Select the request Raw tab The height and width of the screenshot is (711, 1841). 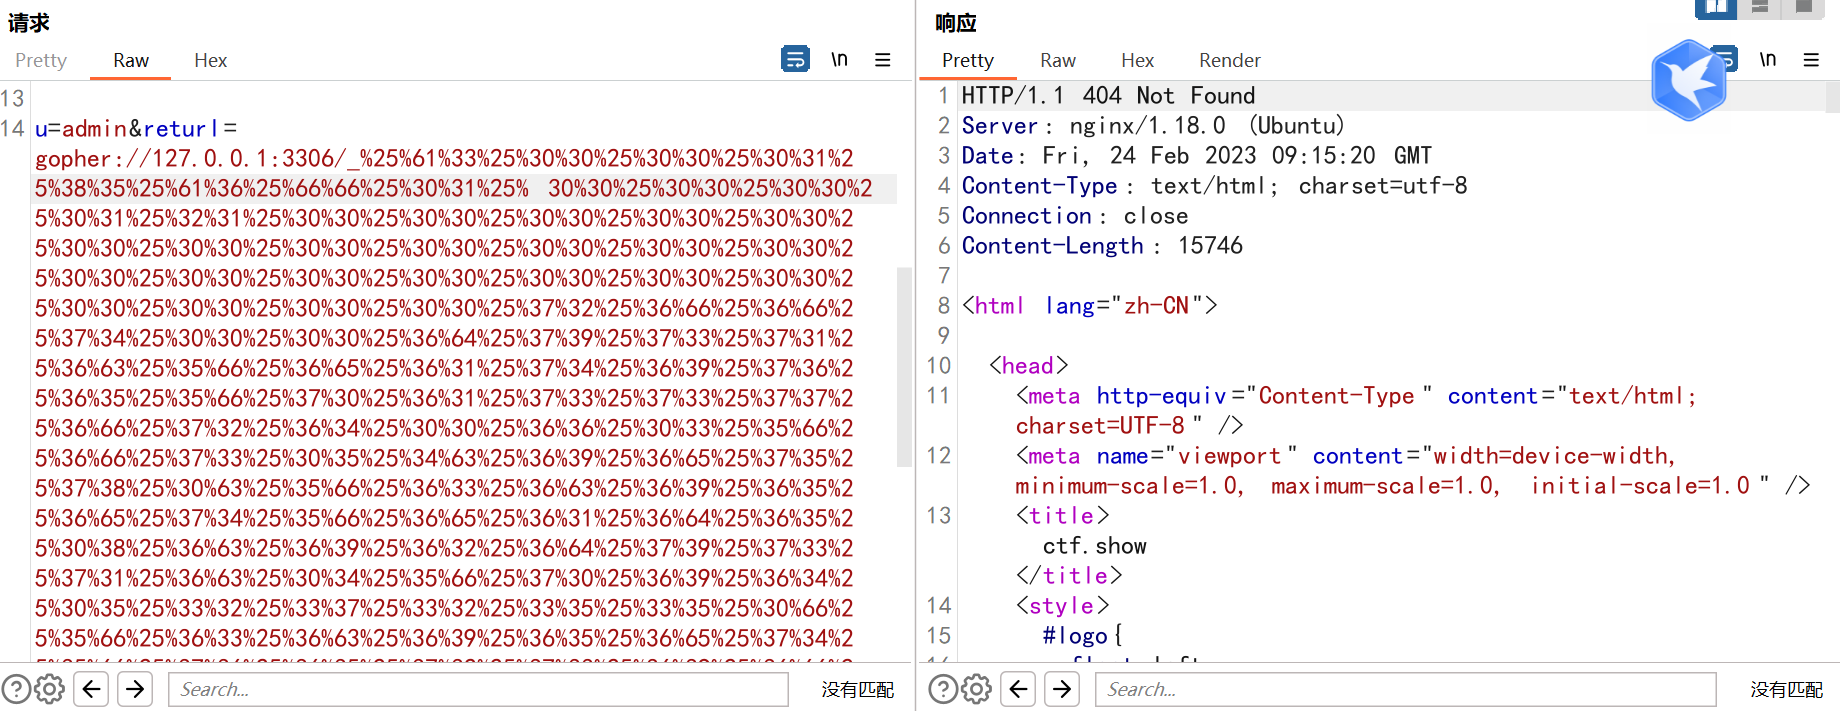(x=131, y=60)
